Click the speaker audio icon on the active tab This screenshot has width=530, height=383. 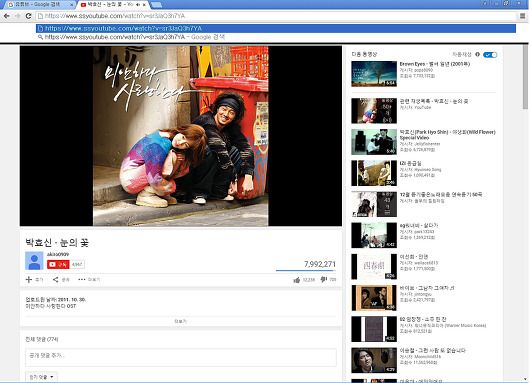coord(138,5)
